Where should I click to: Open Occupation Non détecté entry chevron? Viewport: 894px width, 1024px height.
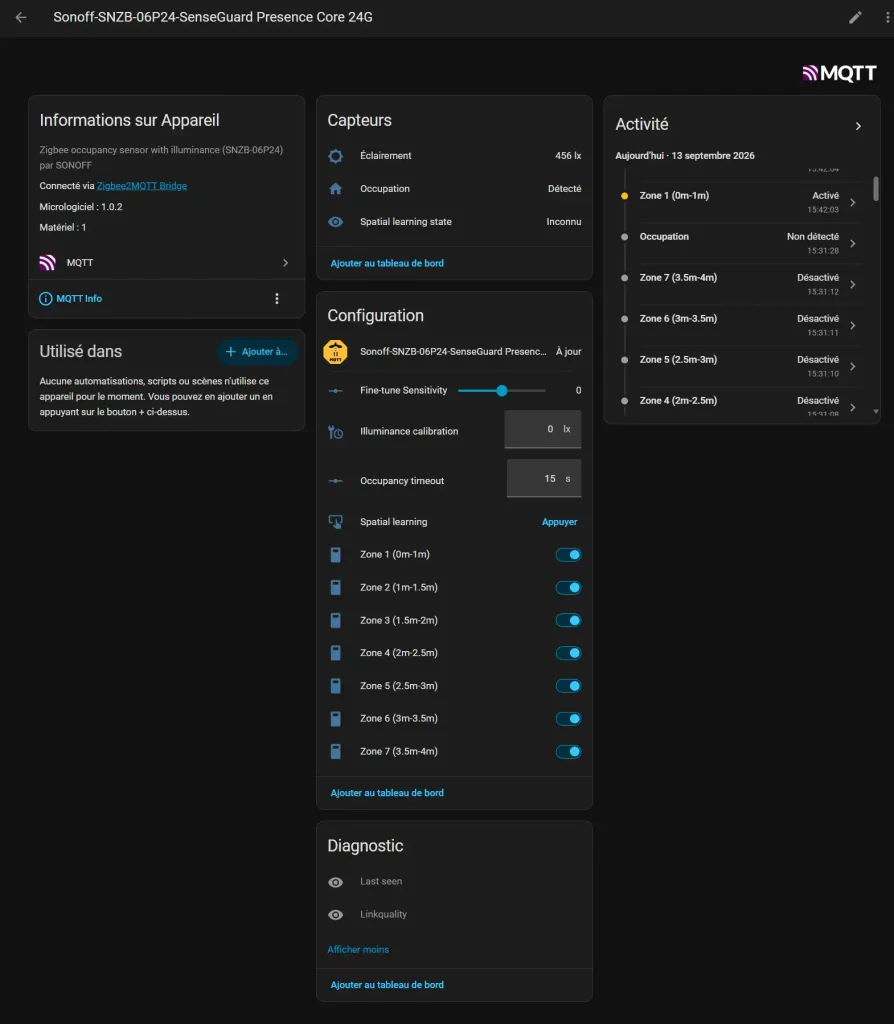[853, 244]
